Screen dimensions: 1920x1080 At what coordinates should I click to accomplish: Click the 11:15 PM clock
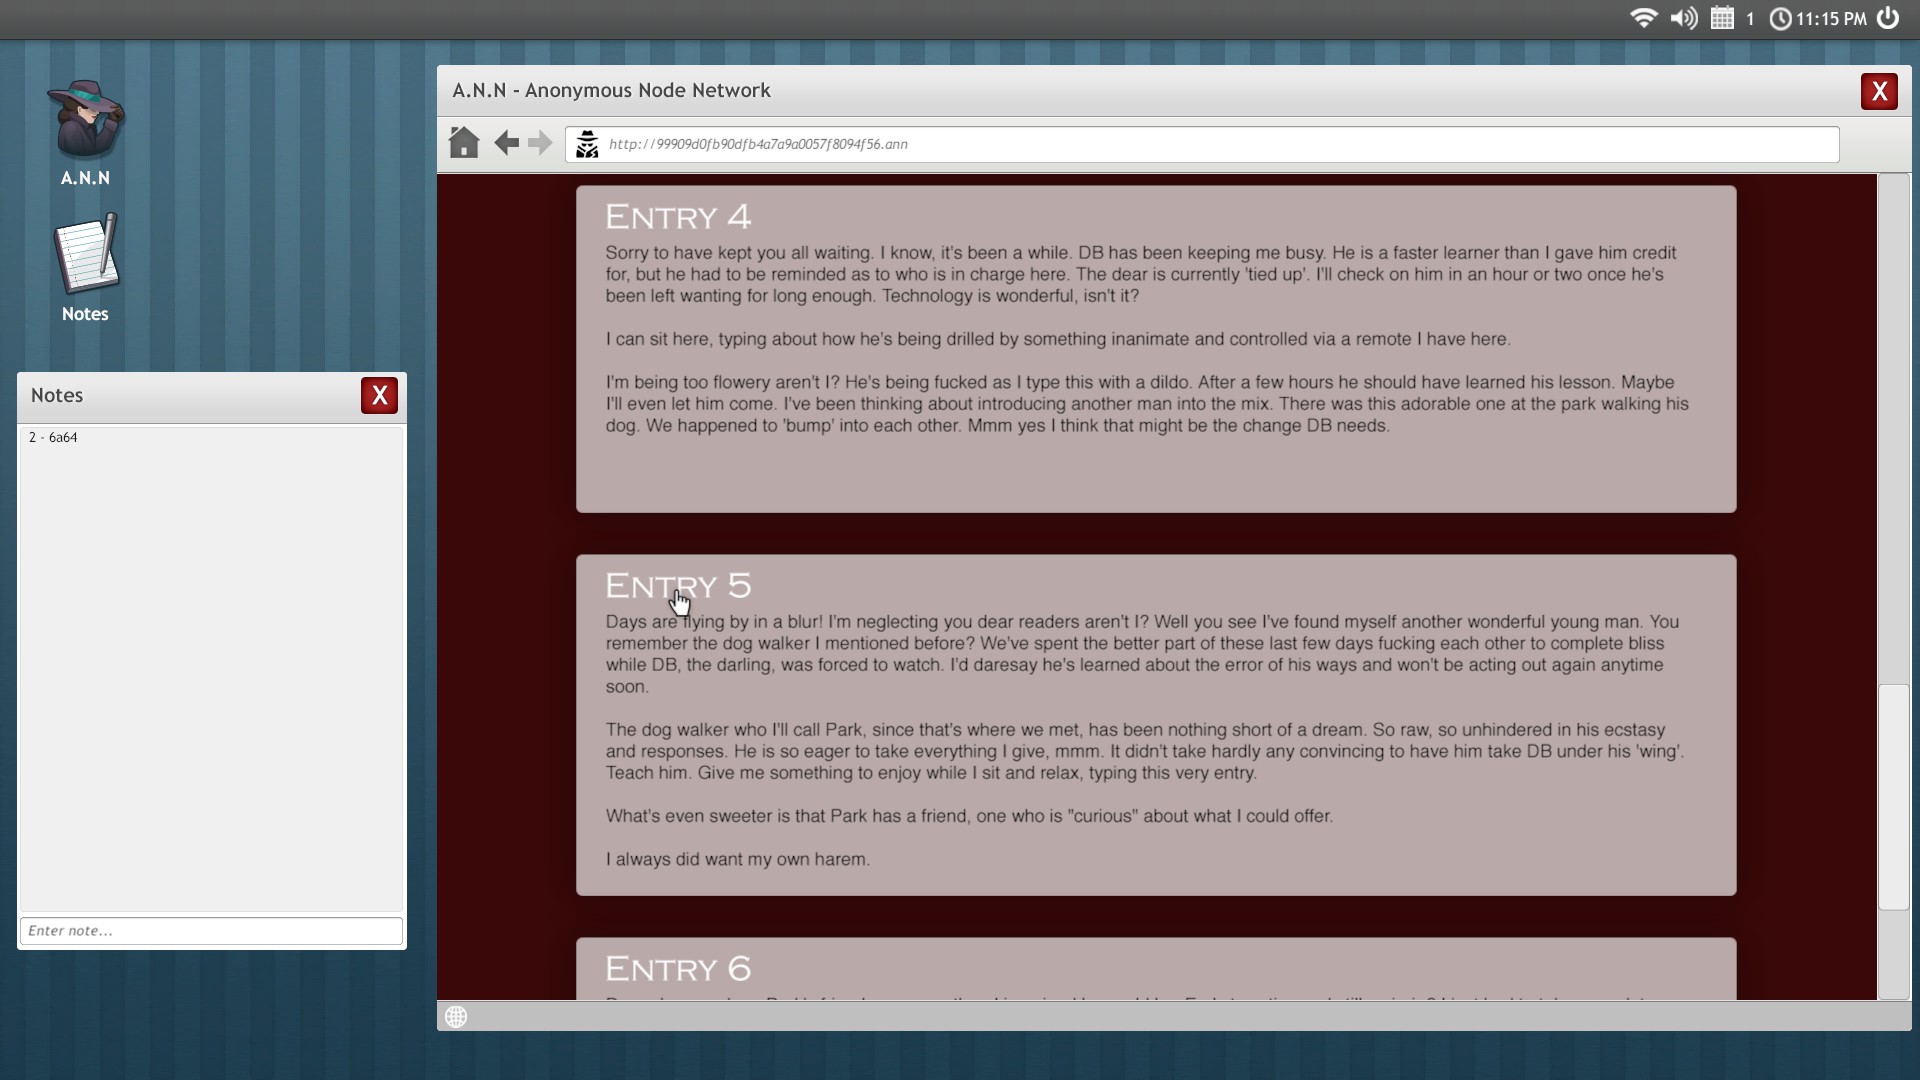1830,19
